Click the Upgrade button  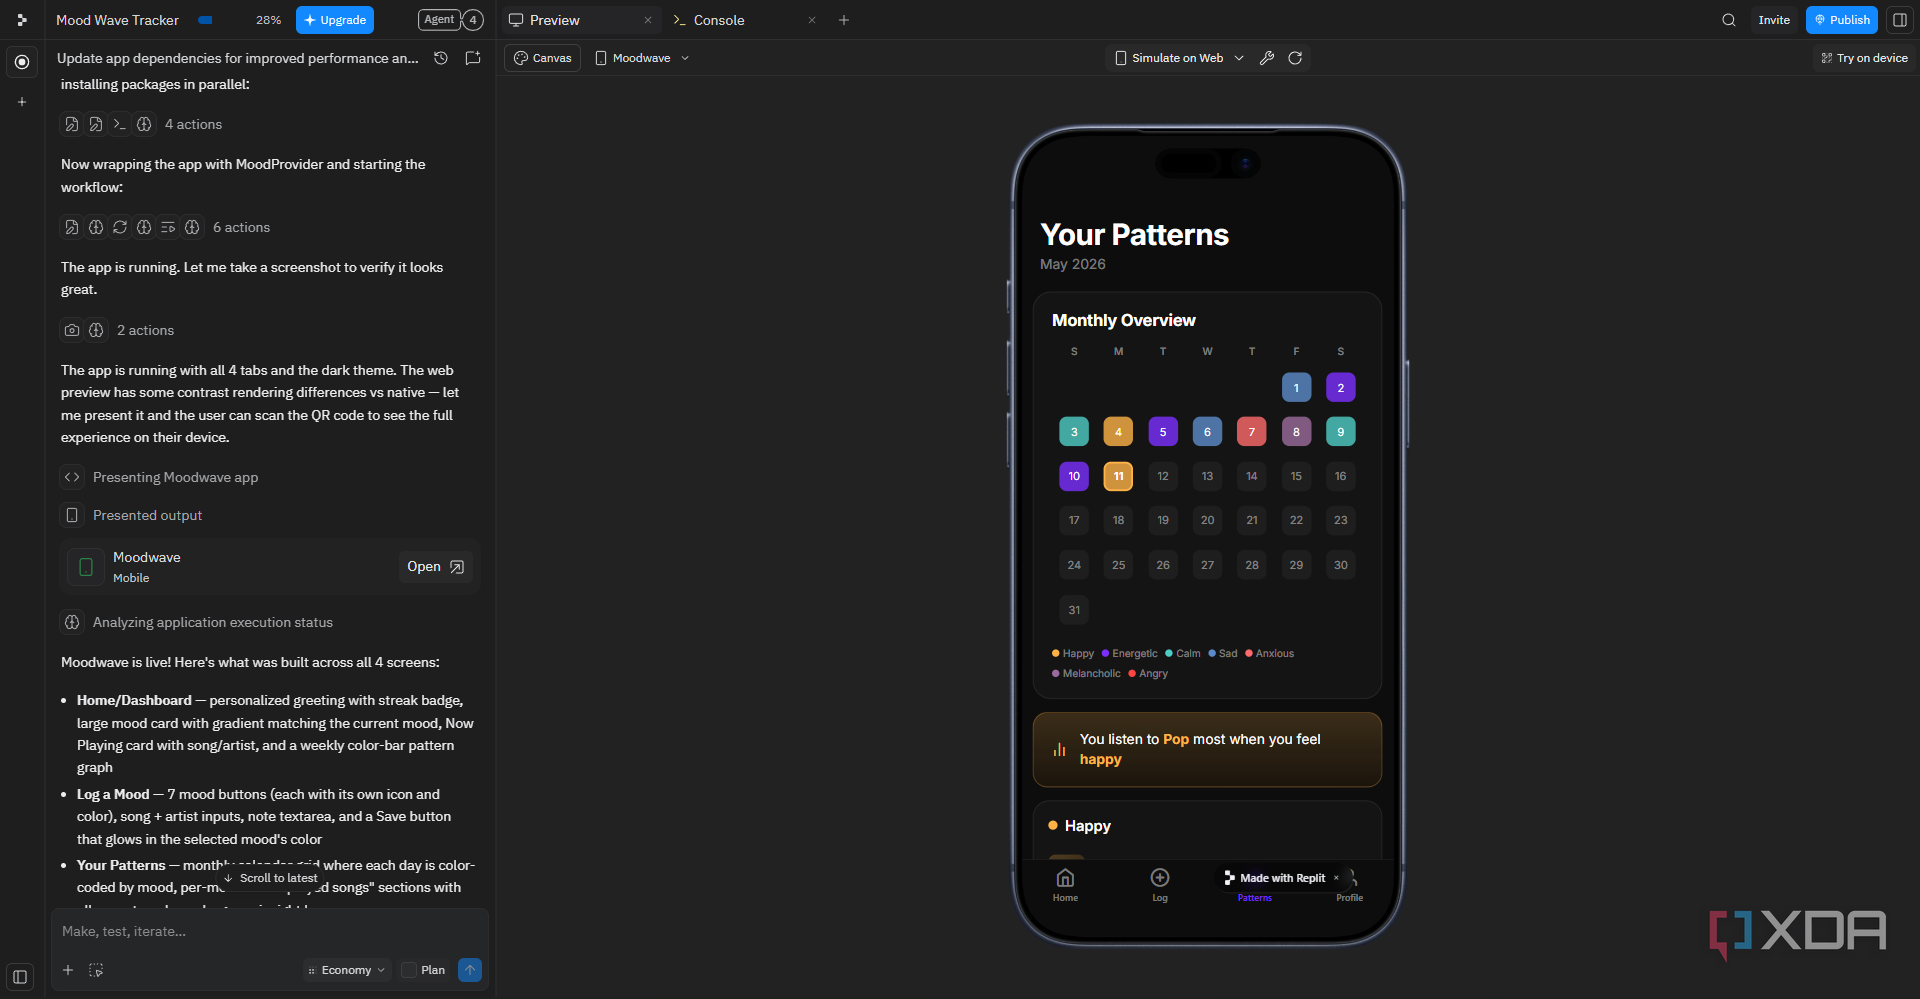(x=335, y=20)
